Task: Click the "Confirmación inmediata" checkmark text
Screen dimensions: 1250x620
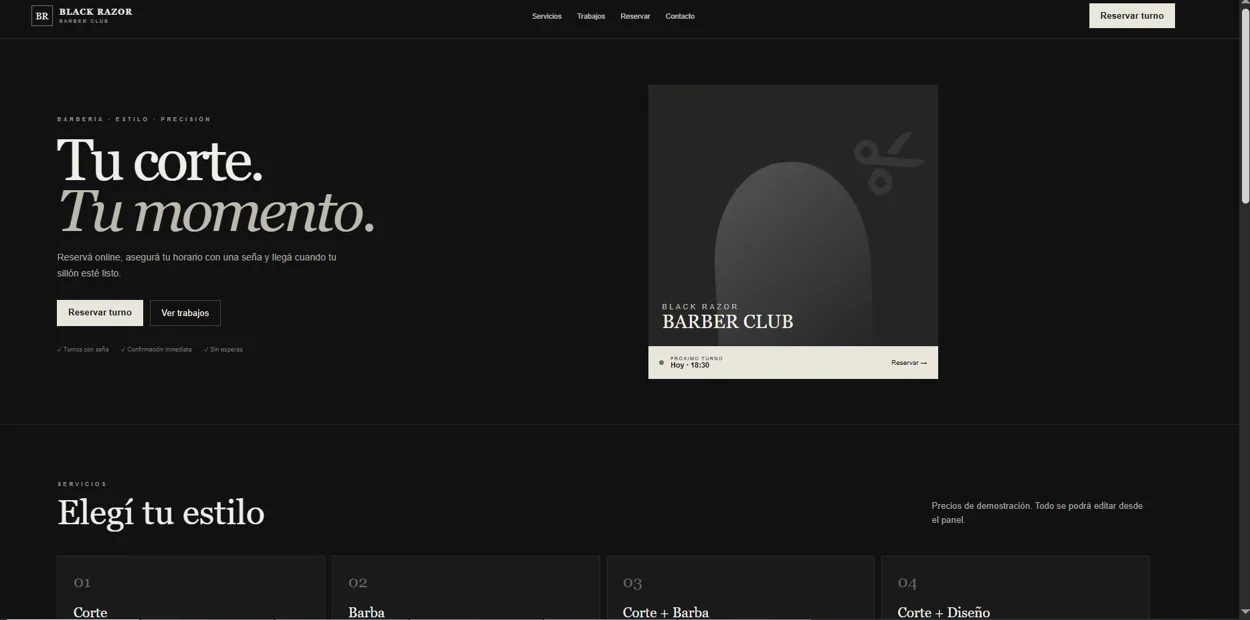Action: [156, 350]
